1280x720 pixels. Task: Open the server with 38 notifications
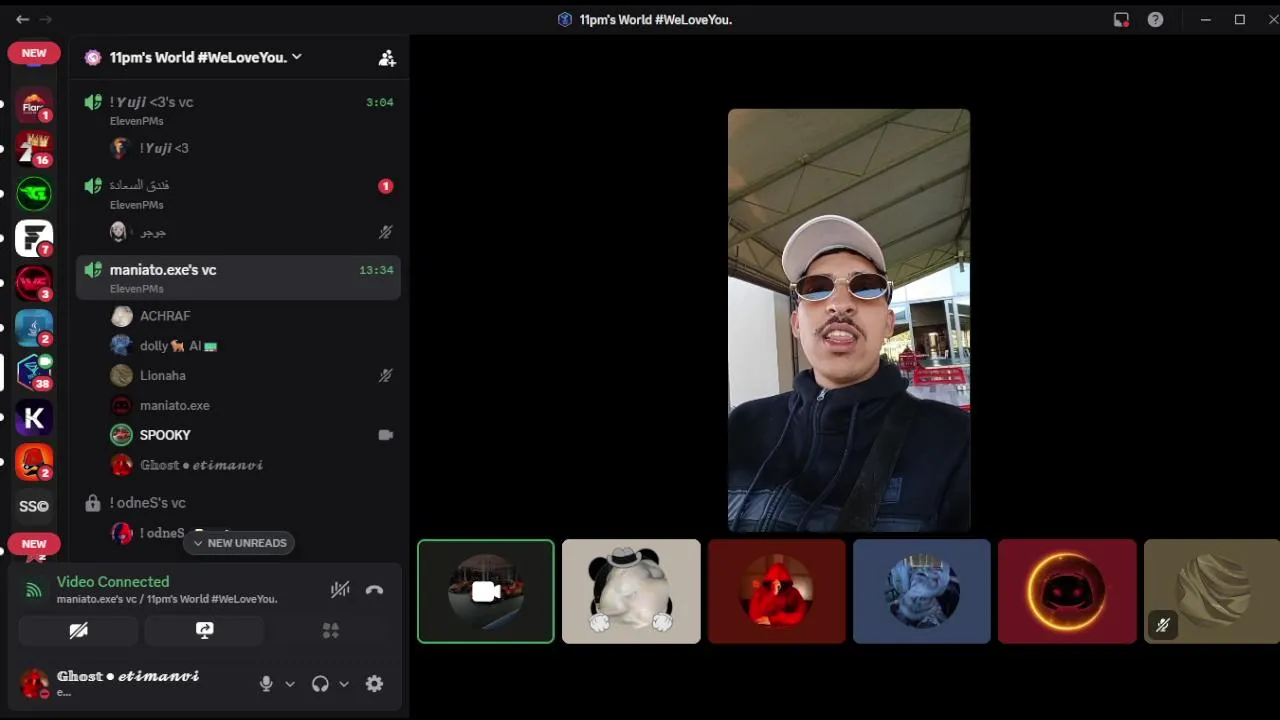pyautogui.click(x=34, y=372)
